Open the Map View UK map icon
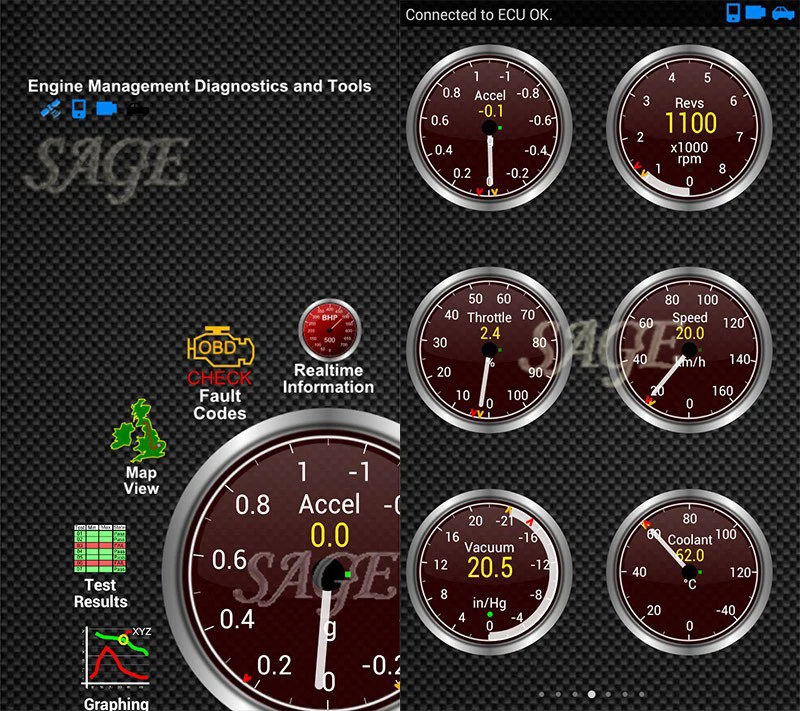The height and width of the screenshot is (711, 800). tap(139, 431)
